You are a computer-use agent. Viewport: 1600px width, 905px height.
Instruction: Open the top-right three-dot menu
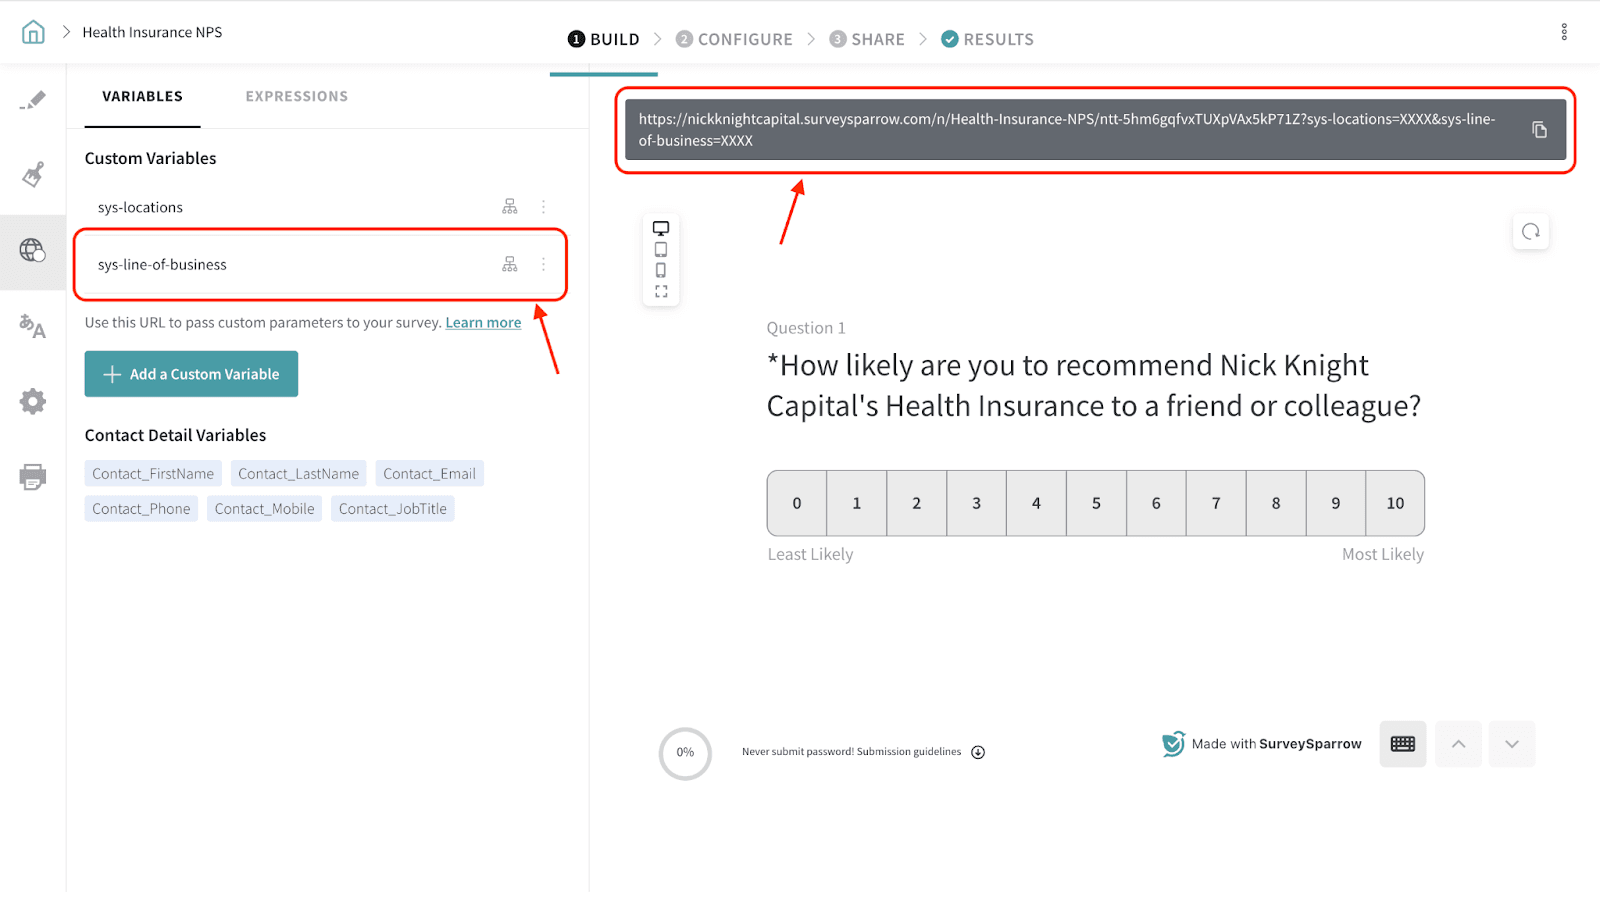click(x=1564, y=32)
